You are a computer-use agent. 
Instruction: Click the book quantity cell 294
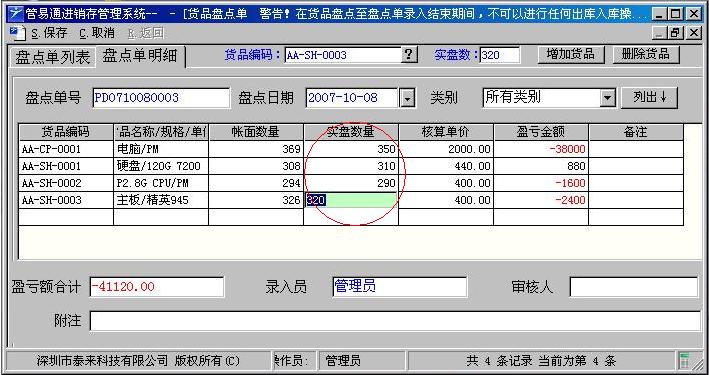(x=256, y=183)
